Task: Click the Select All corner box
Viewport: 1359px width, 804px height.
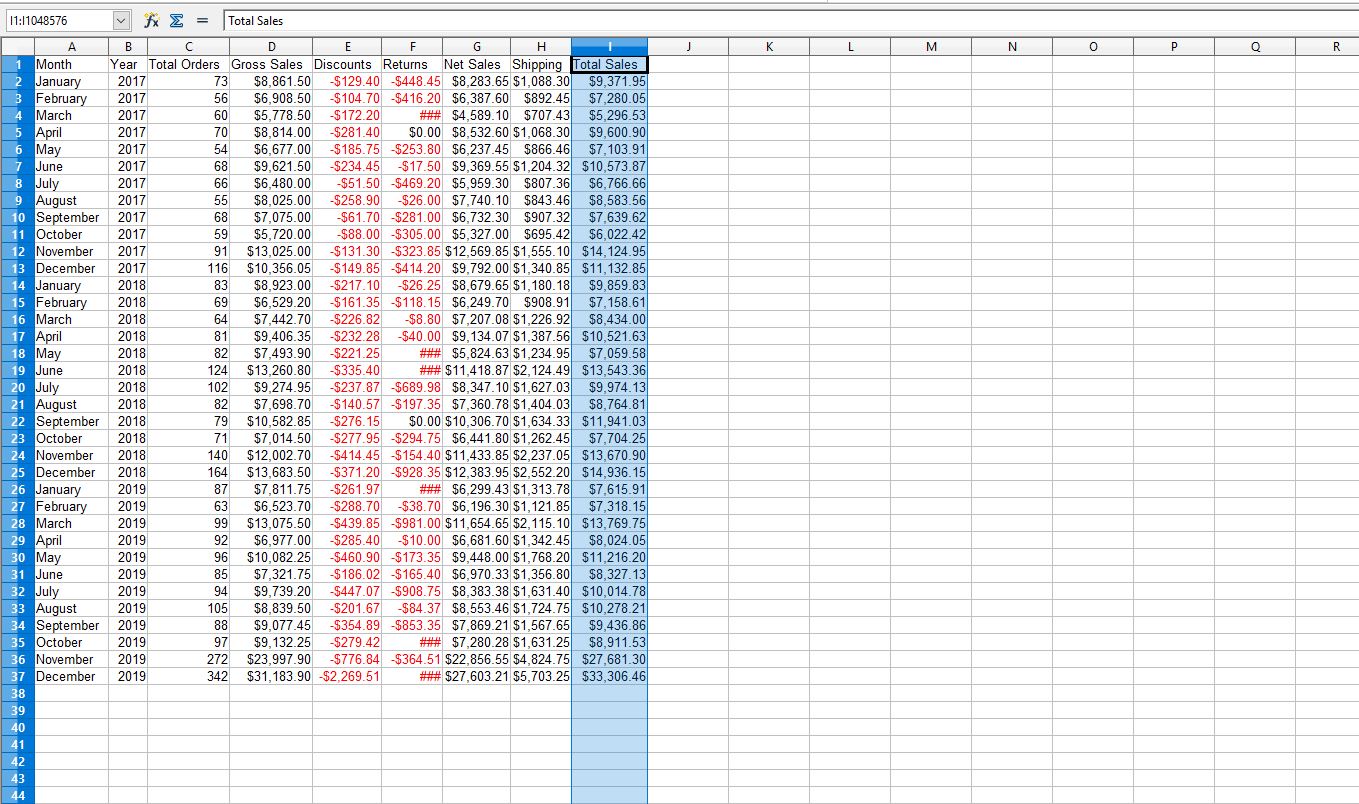Action: click(x=17, y=46)
